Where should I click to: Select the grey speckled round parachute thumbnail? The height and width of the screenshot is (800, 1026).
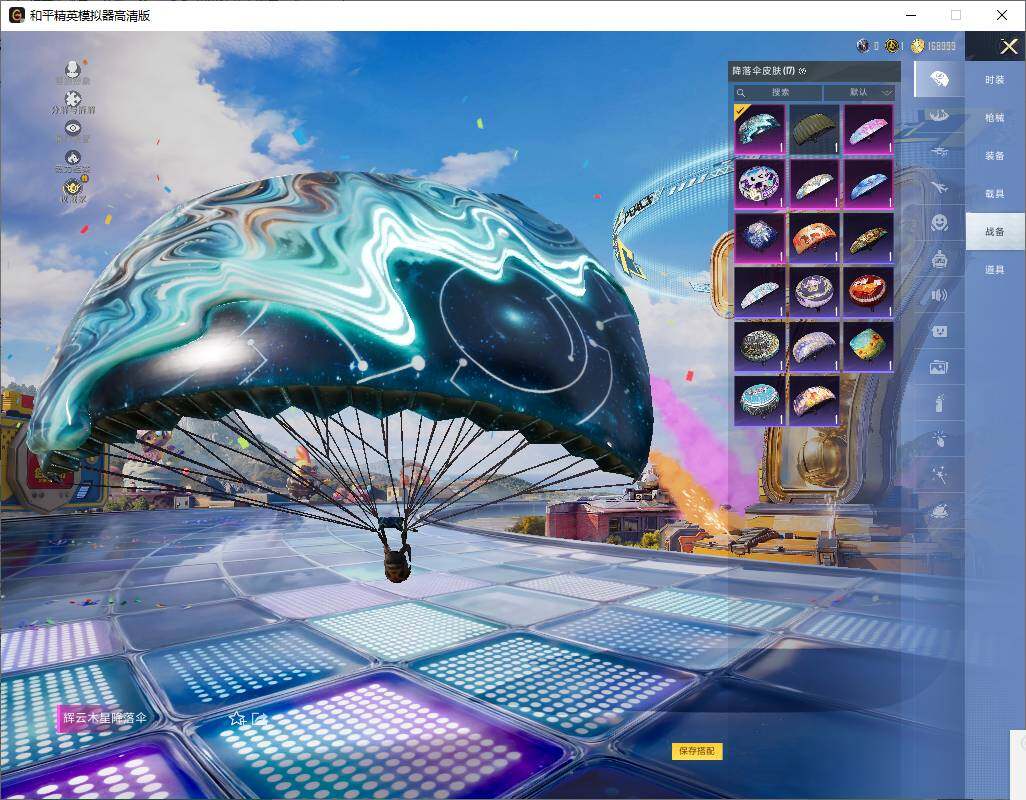760,346
